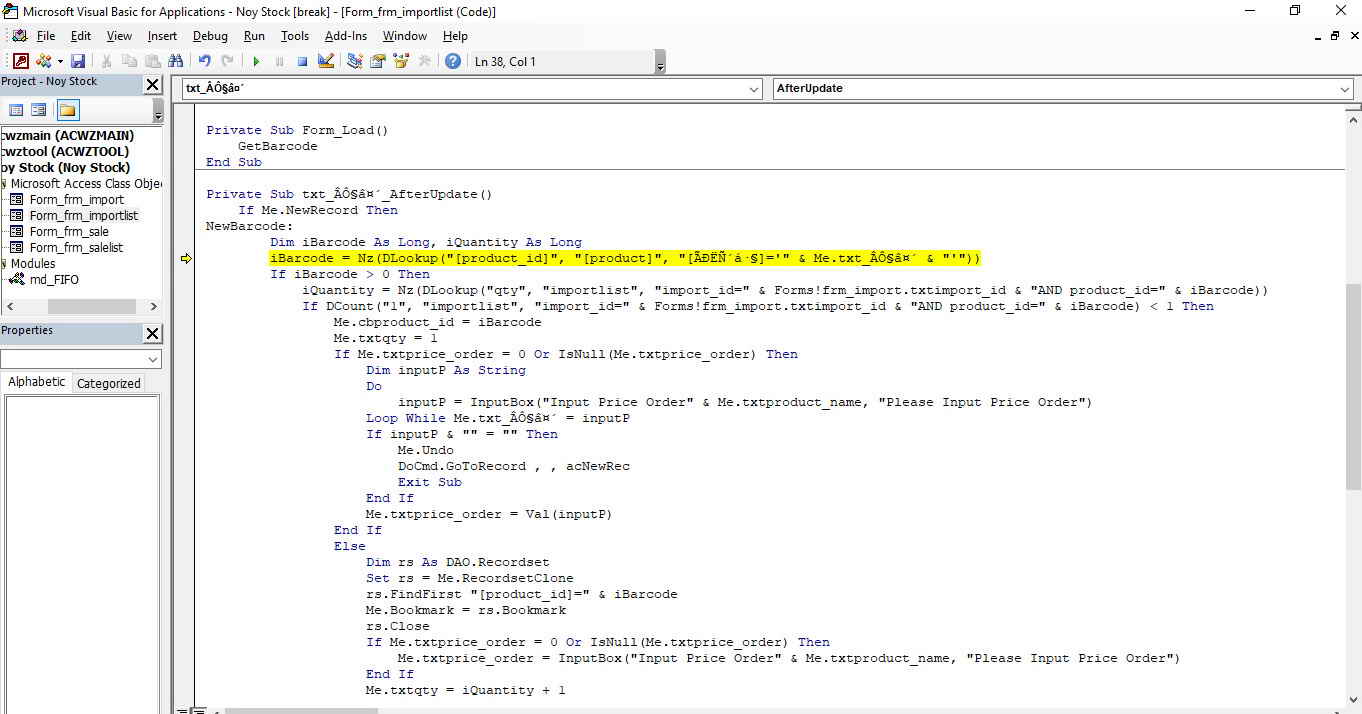Viewport: 1362px width, 714px height.
Task: Click the Cut scissors icon
Action: [x=106, y=61]
